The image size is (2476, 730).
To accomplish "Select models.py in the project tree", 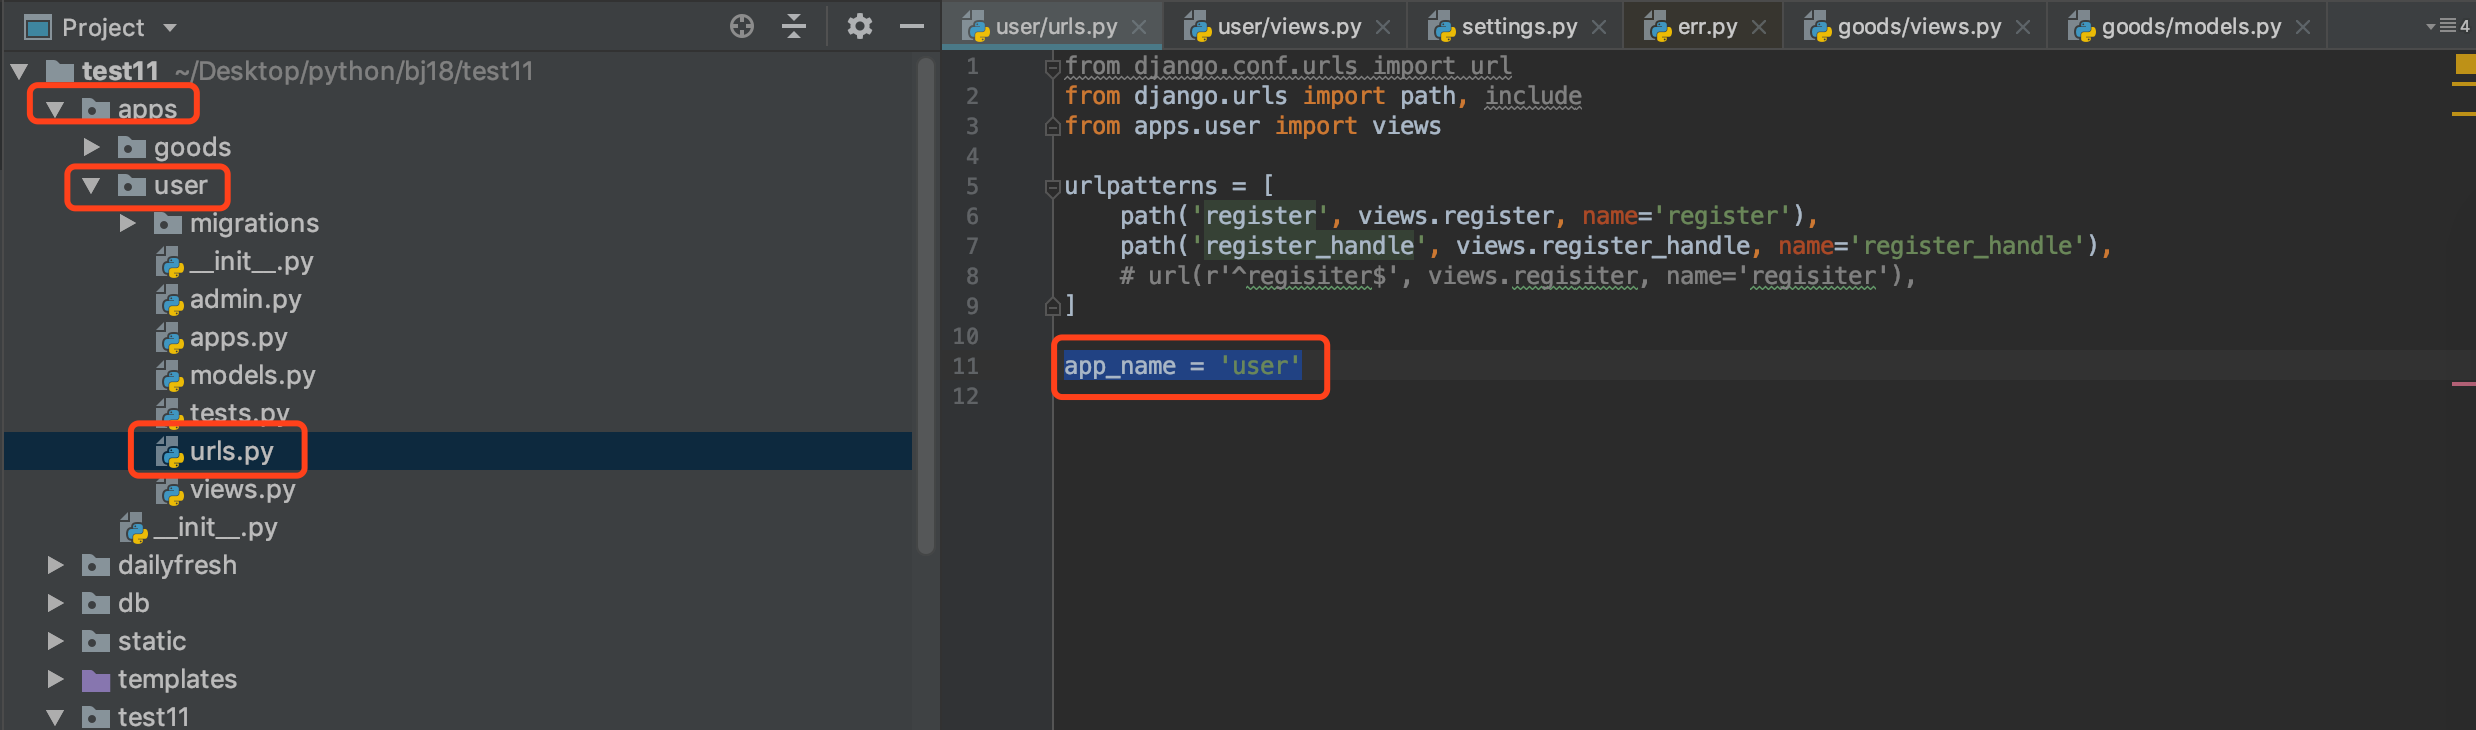I will 252,375.
